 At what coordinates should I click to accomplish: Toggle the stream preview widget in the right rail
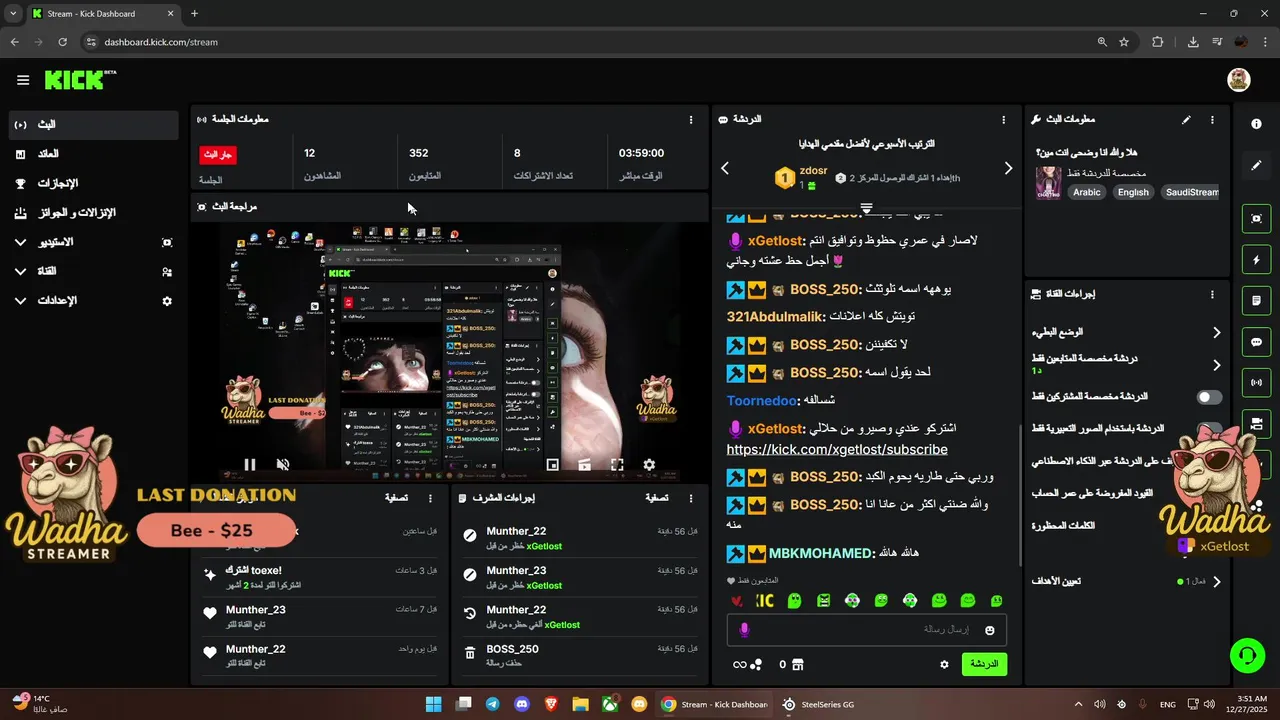(1256, 219)
